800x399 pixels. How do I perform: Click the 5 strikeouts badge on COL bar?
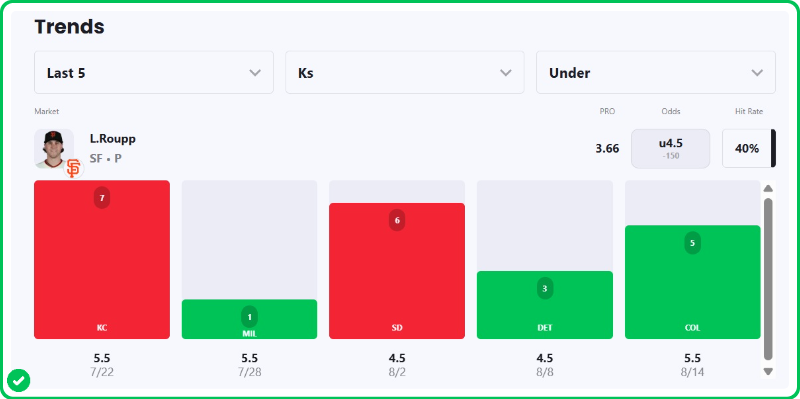[x=692, y=243]
